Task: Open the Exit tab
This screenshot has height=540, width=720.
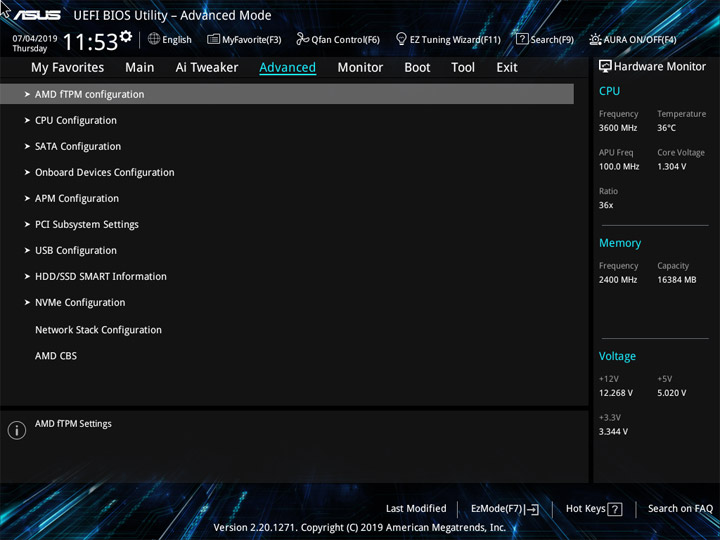Action: (507, 68)
